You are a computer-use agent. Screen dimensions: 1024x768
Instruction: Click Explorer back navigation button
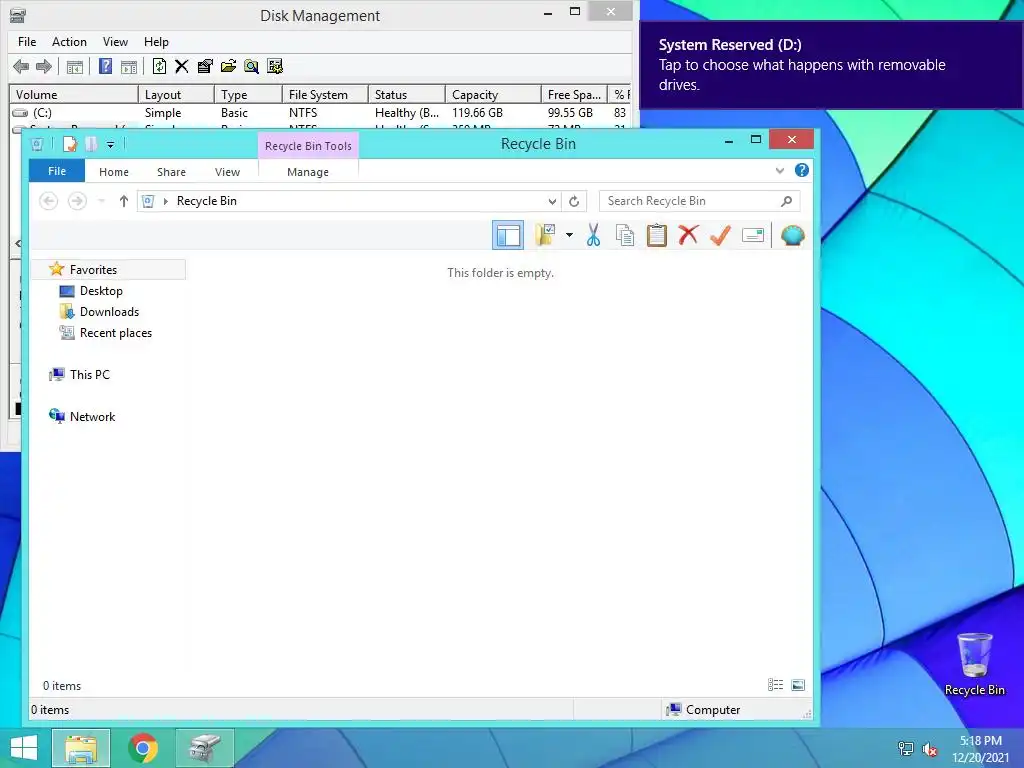coord(48,201)
